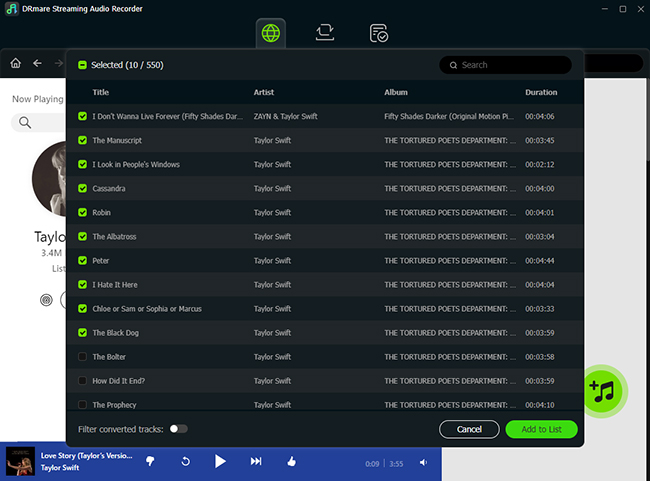Sort by the Artist column header
Image resolution: width=650 pixels, height=481 pixels.
click(264, 92)
